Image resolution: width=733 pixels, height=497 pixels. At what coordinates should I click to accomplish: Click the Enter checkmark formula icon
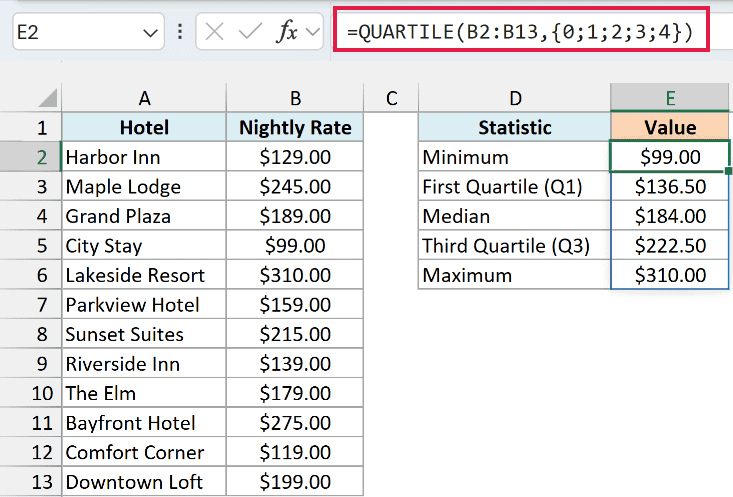pos(250,32)
